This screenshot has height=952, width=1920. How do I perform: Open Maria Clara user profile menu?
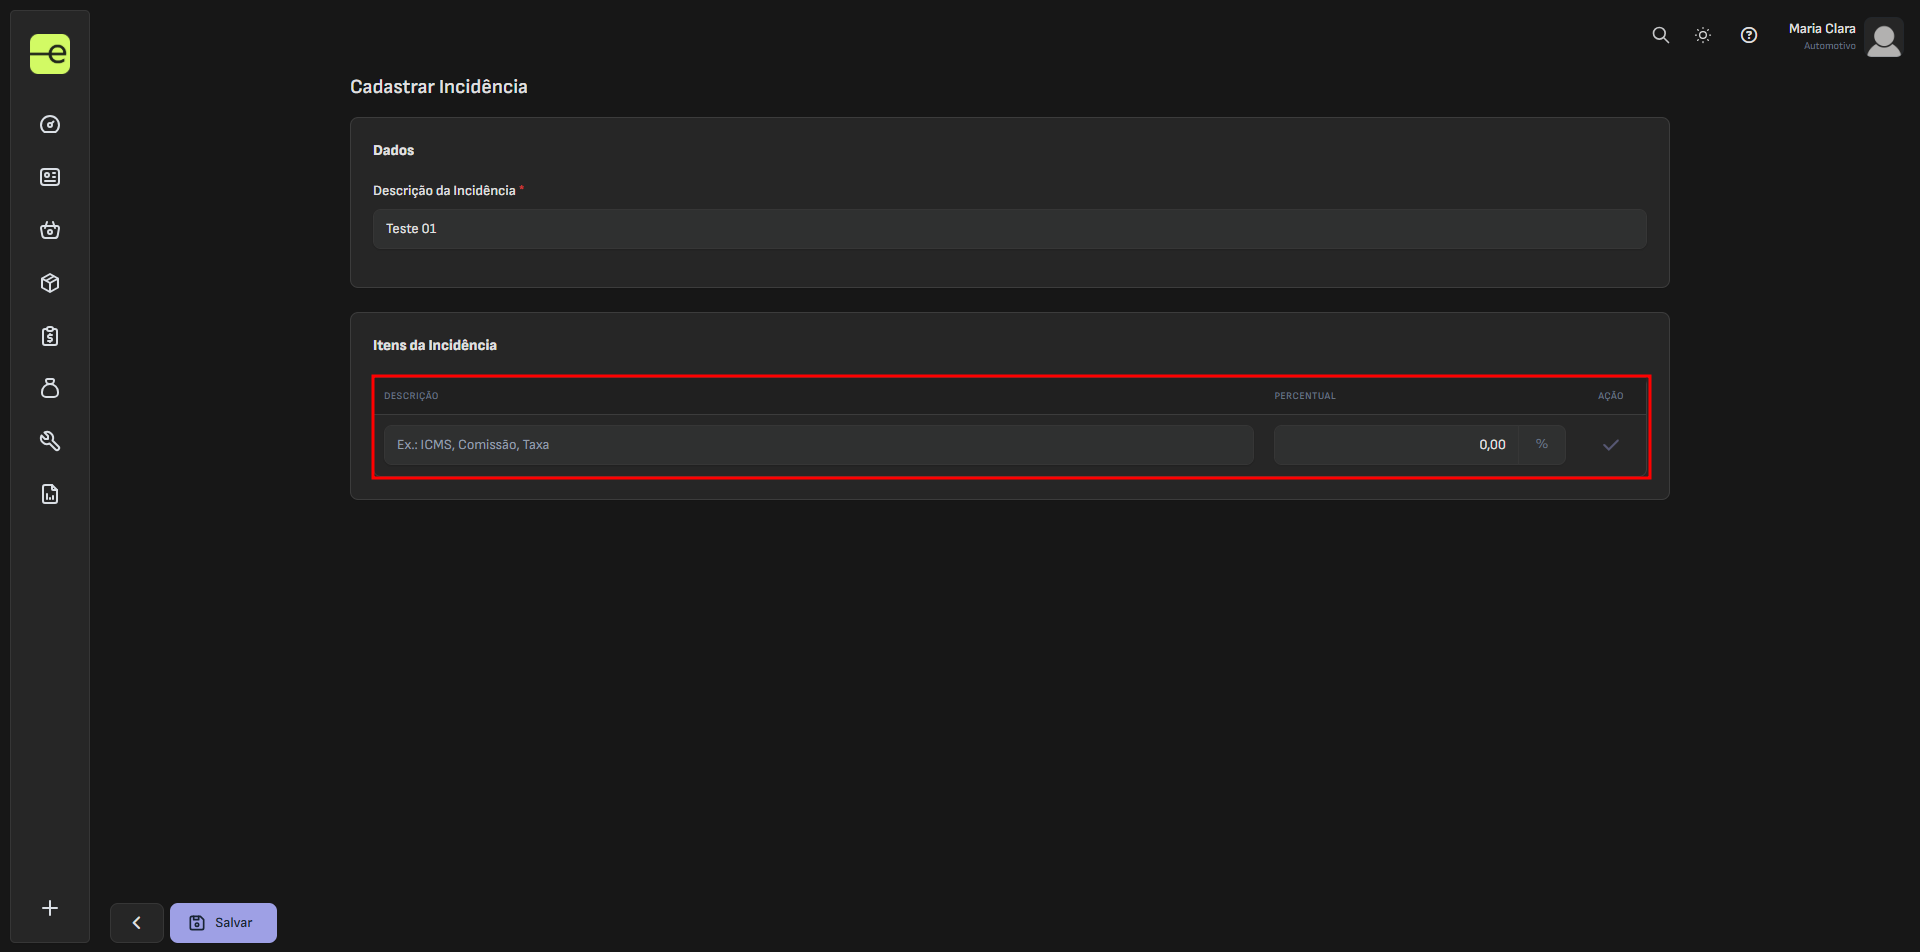[1845, 38]
